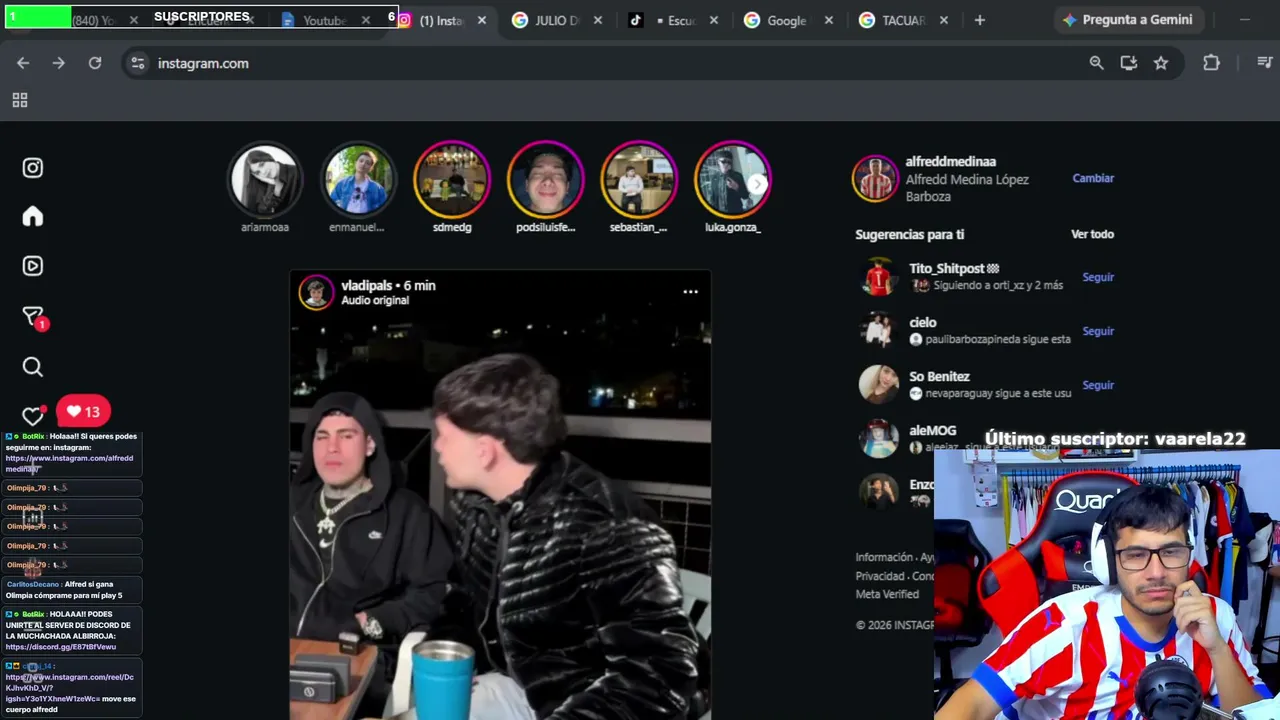View ariarmoaa's story
The width and height of the screenshot is (1280, 720).
265,180
